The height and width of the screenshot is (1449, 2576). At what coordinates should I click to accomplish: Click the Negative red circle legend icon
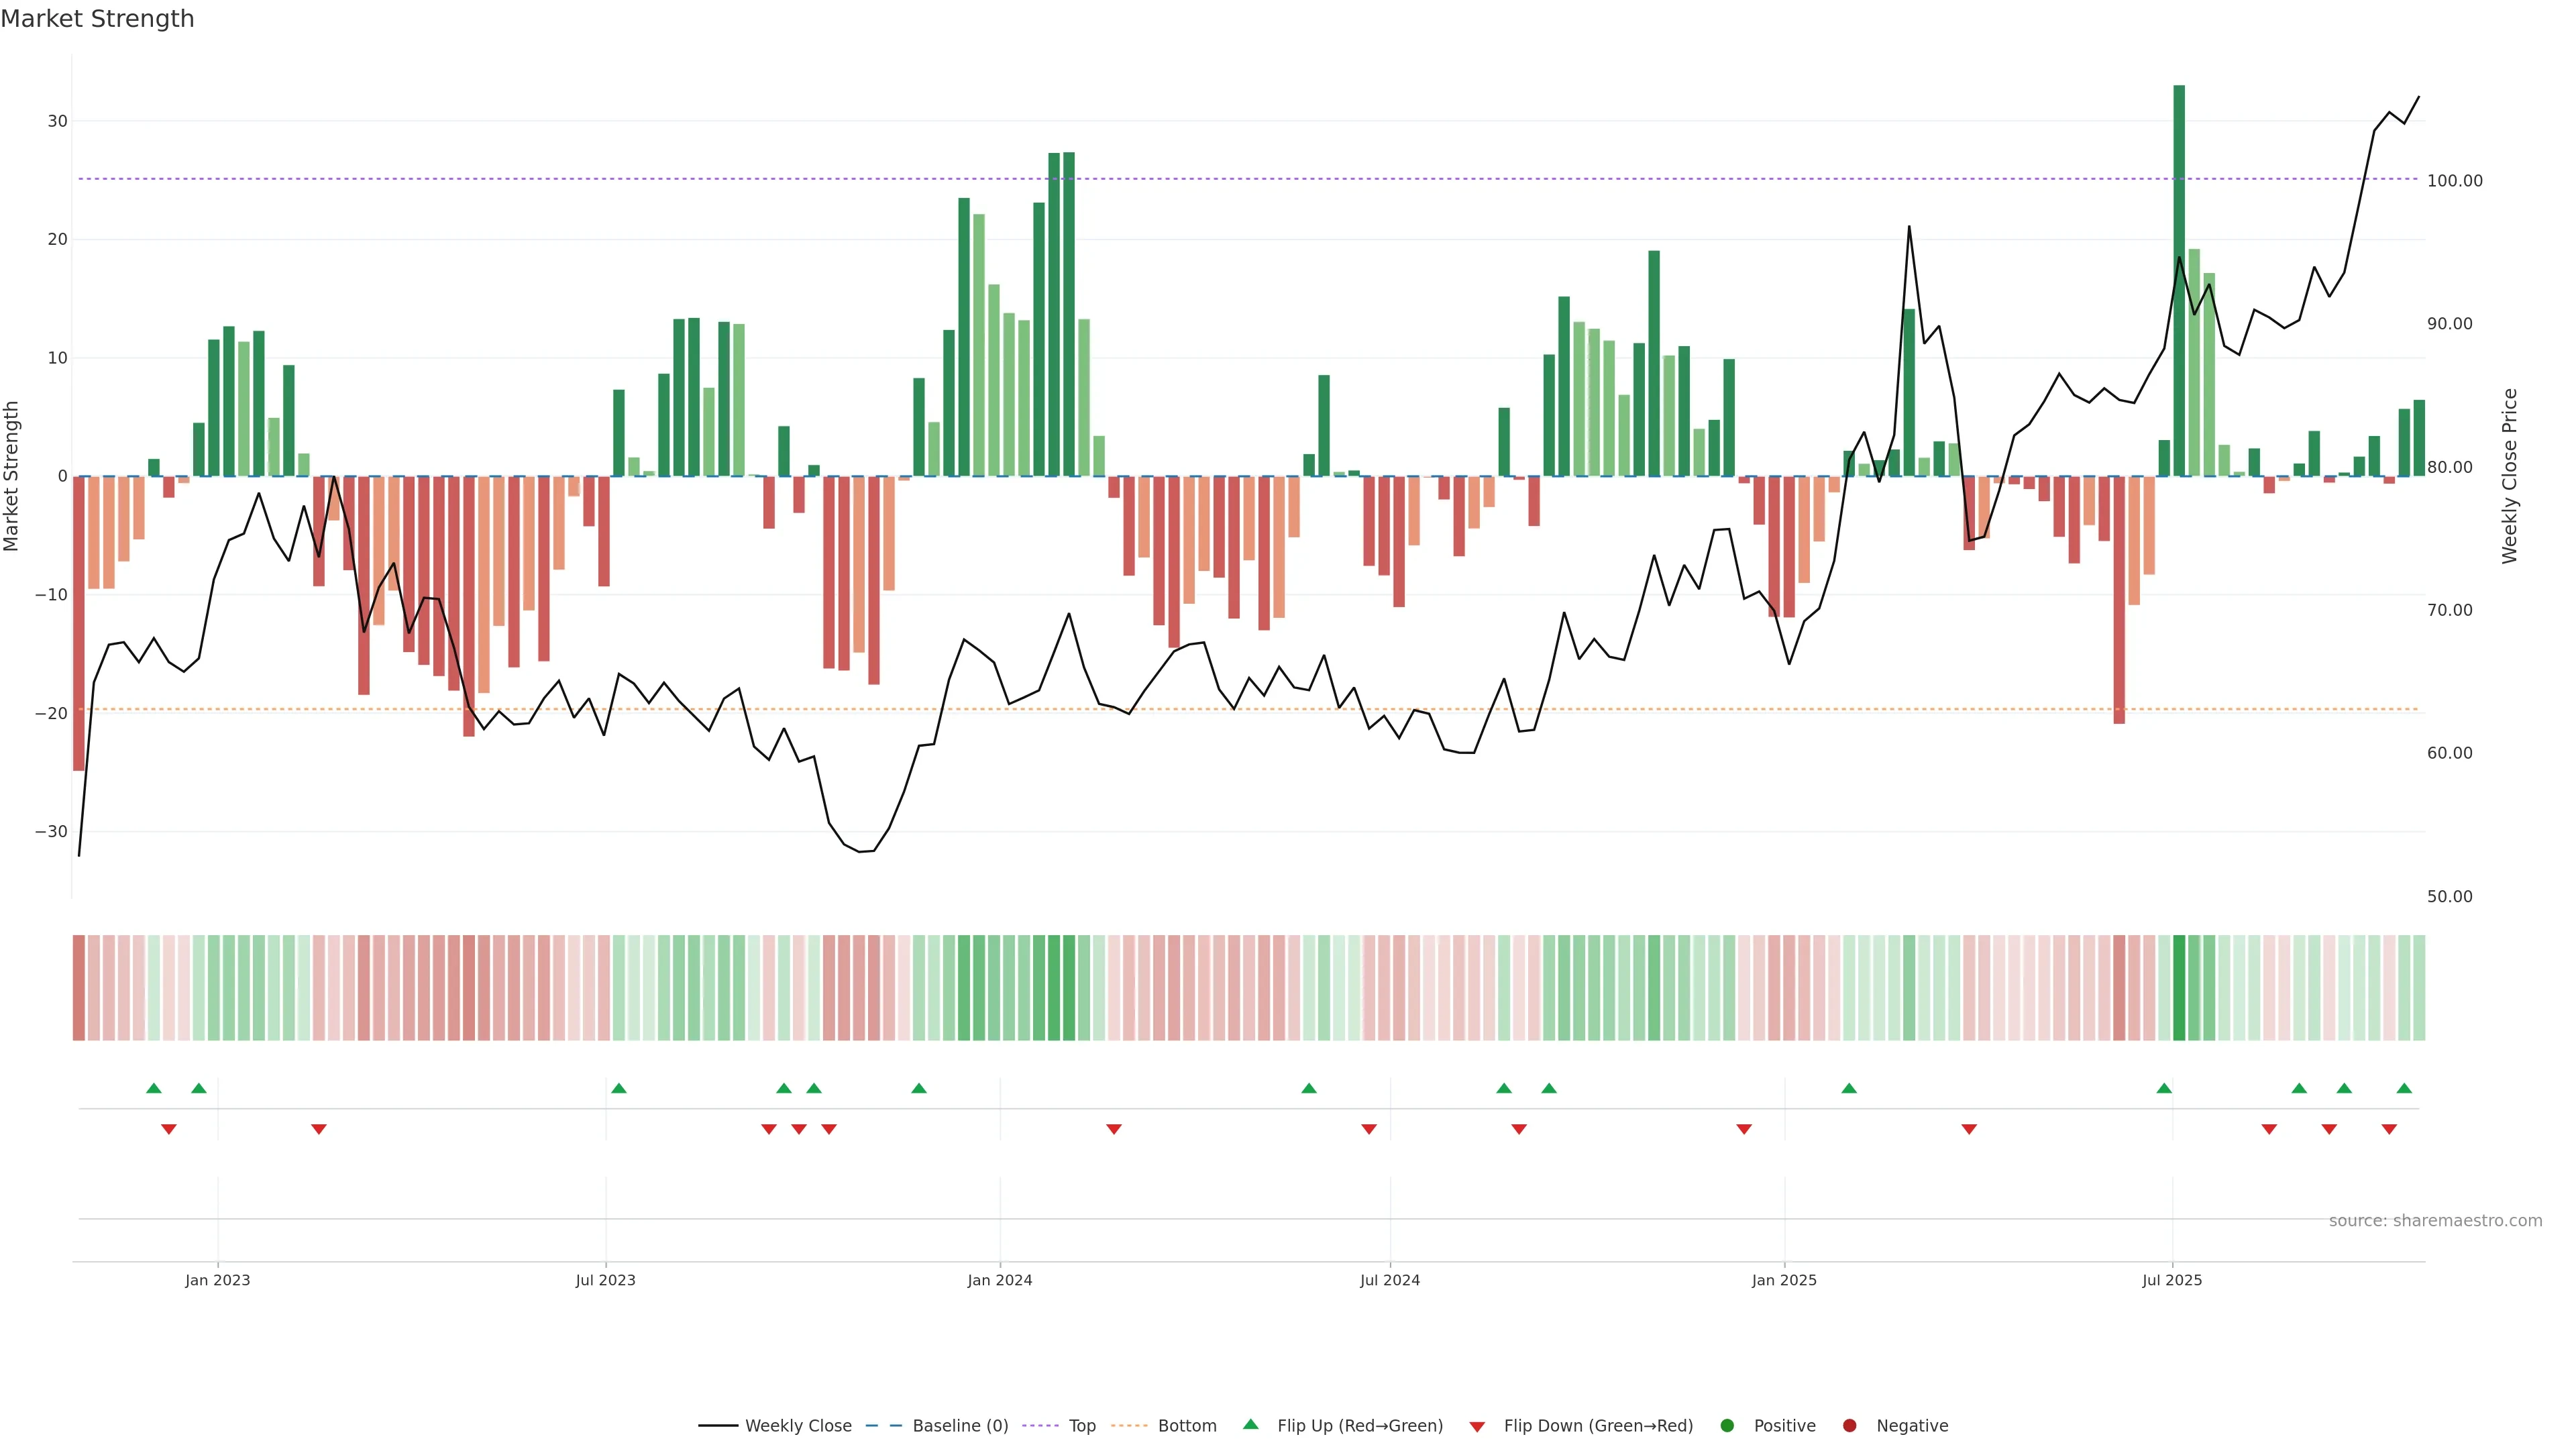pyautogui.click(x=1849, y=1425)
